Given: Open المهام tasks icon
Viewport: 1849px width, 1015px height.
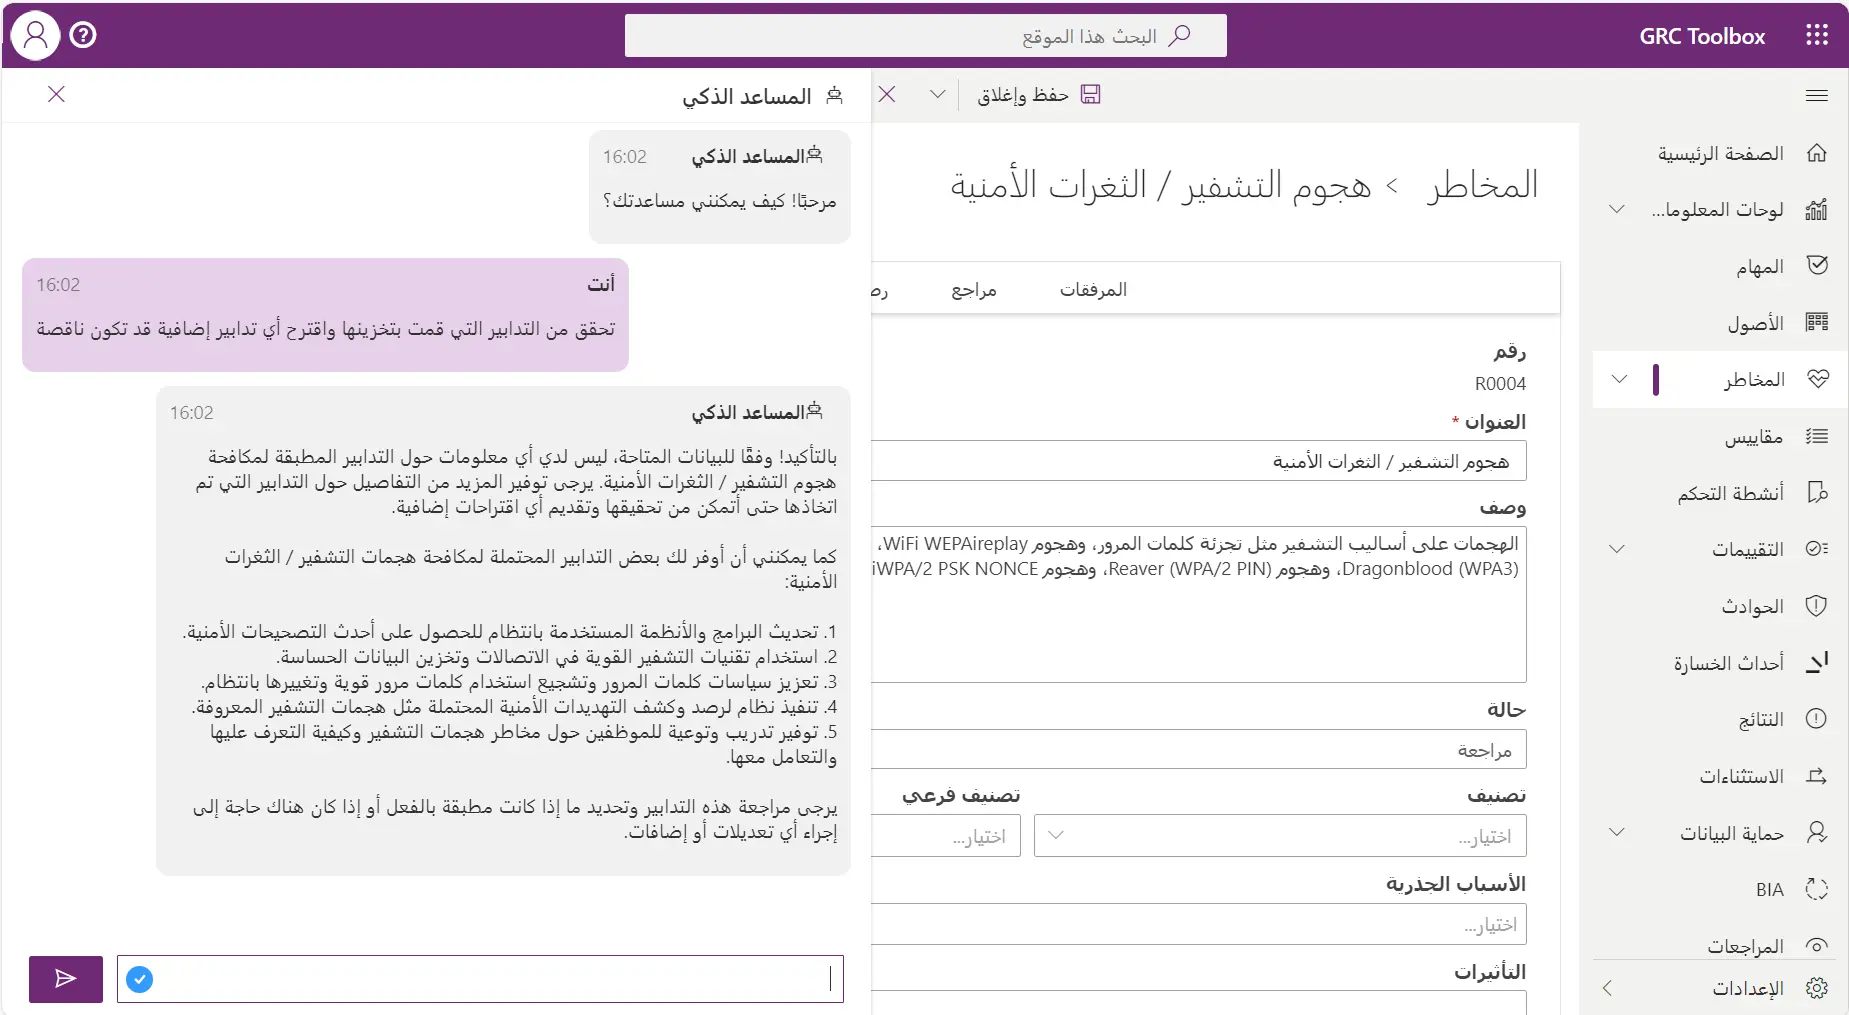Looking at the screenshot, I should 1817,266.
